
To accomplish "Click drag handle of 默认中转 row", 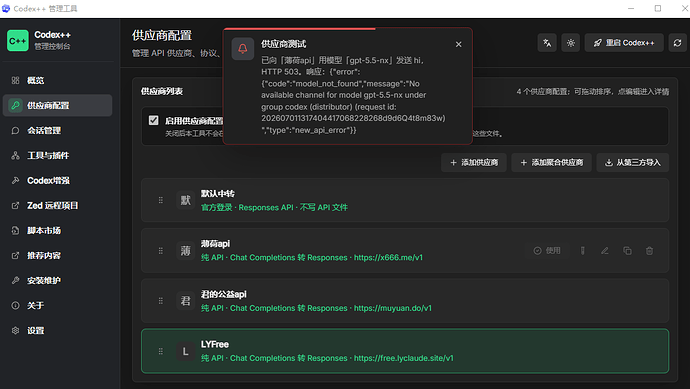I will 161,200.
